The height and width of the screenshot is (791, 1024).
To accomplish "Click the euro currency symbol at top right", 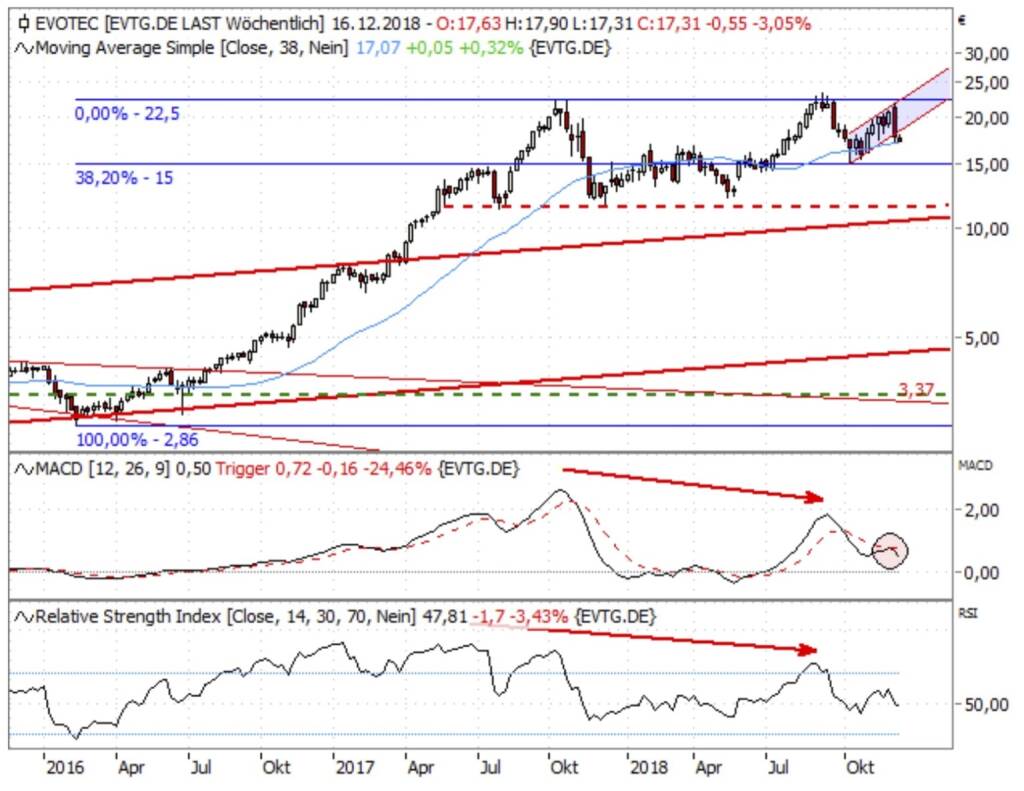I will 962,20.
